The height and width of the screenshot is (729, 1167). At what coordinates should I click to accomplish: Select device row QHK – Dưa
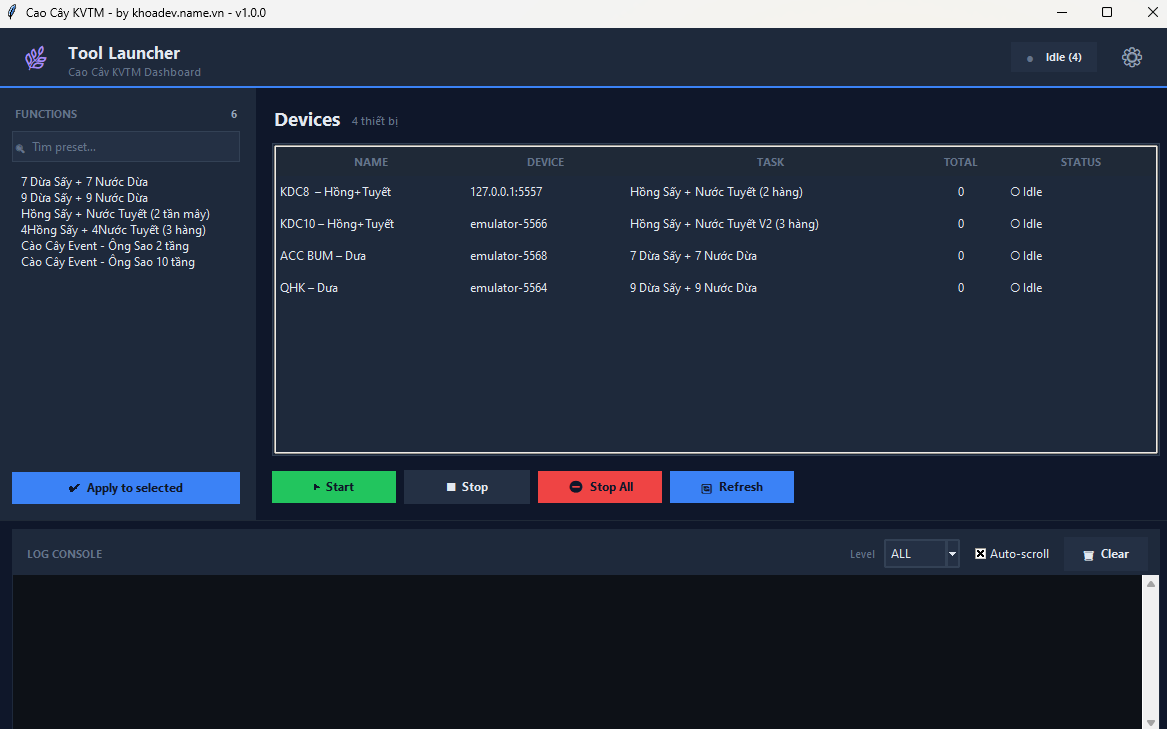point(716,288)
